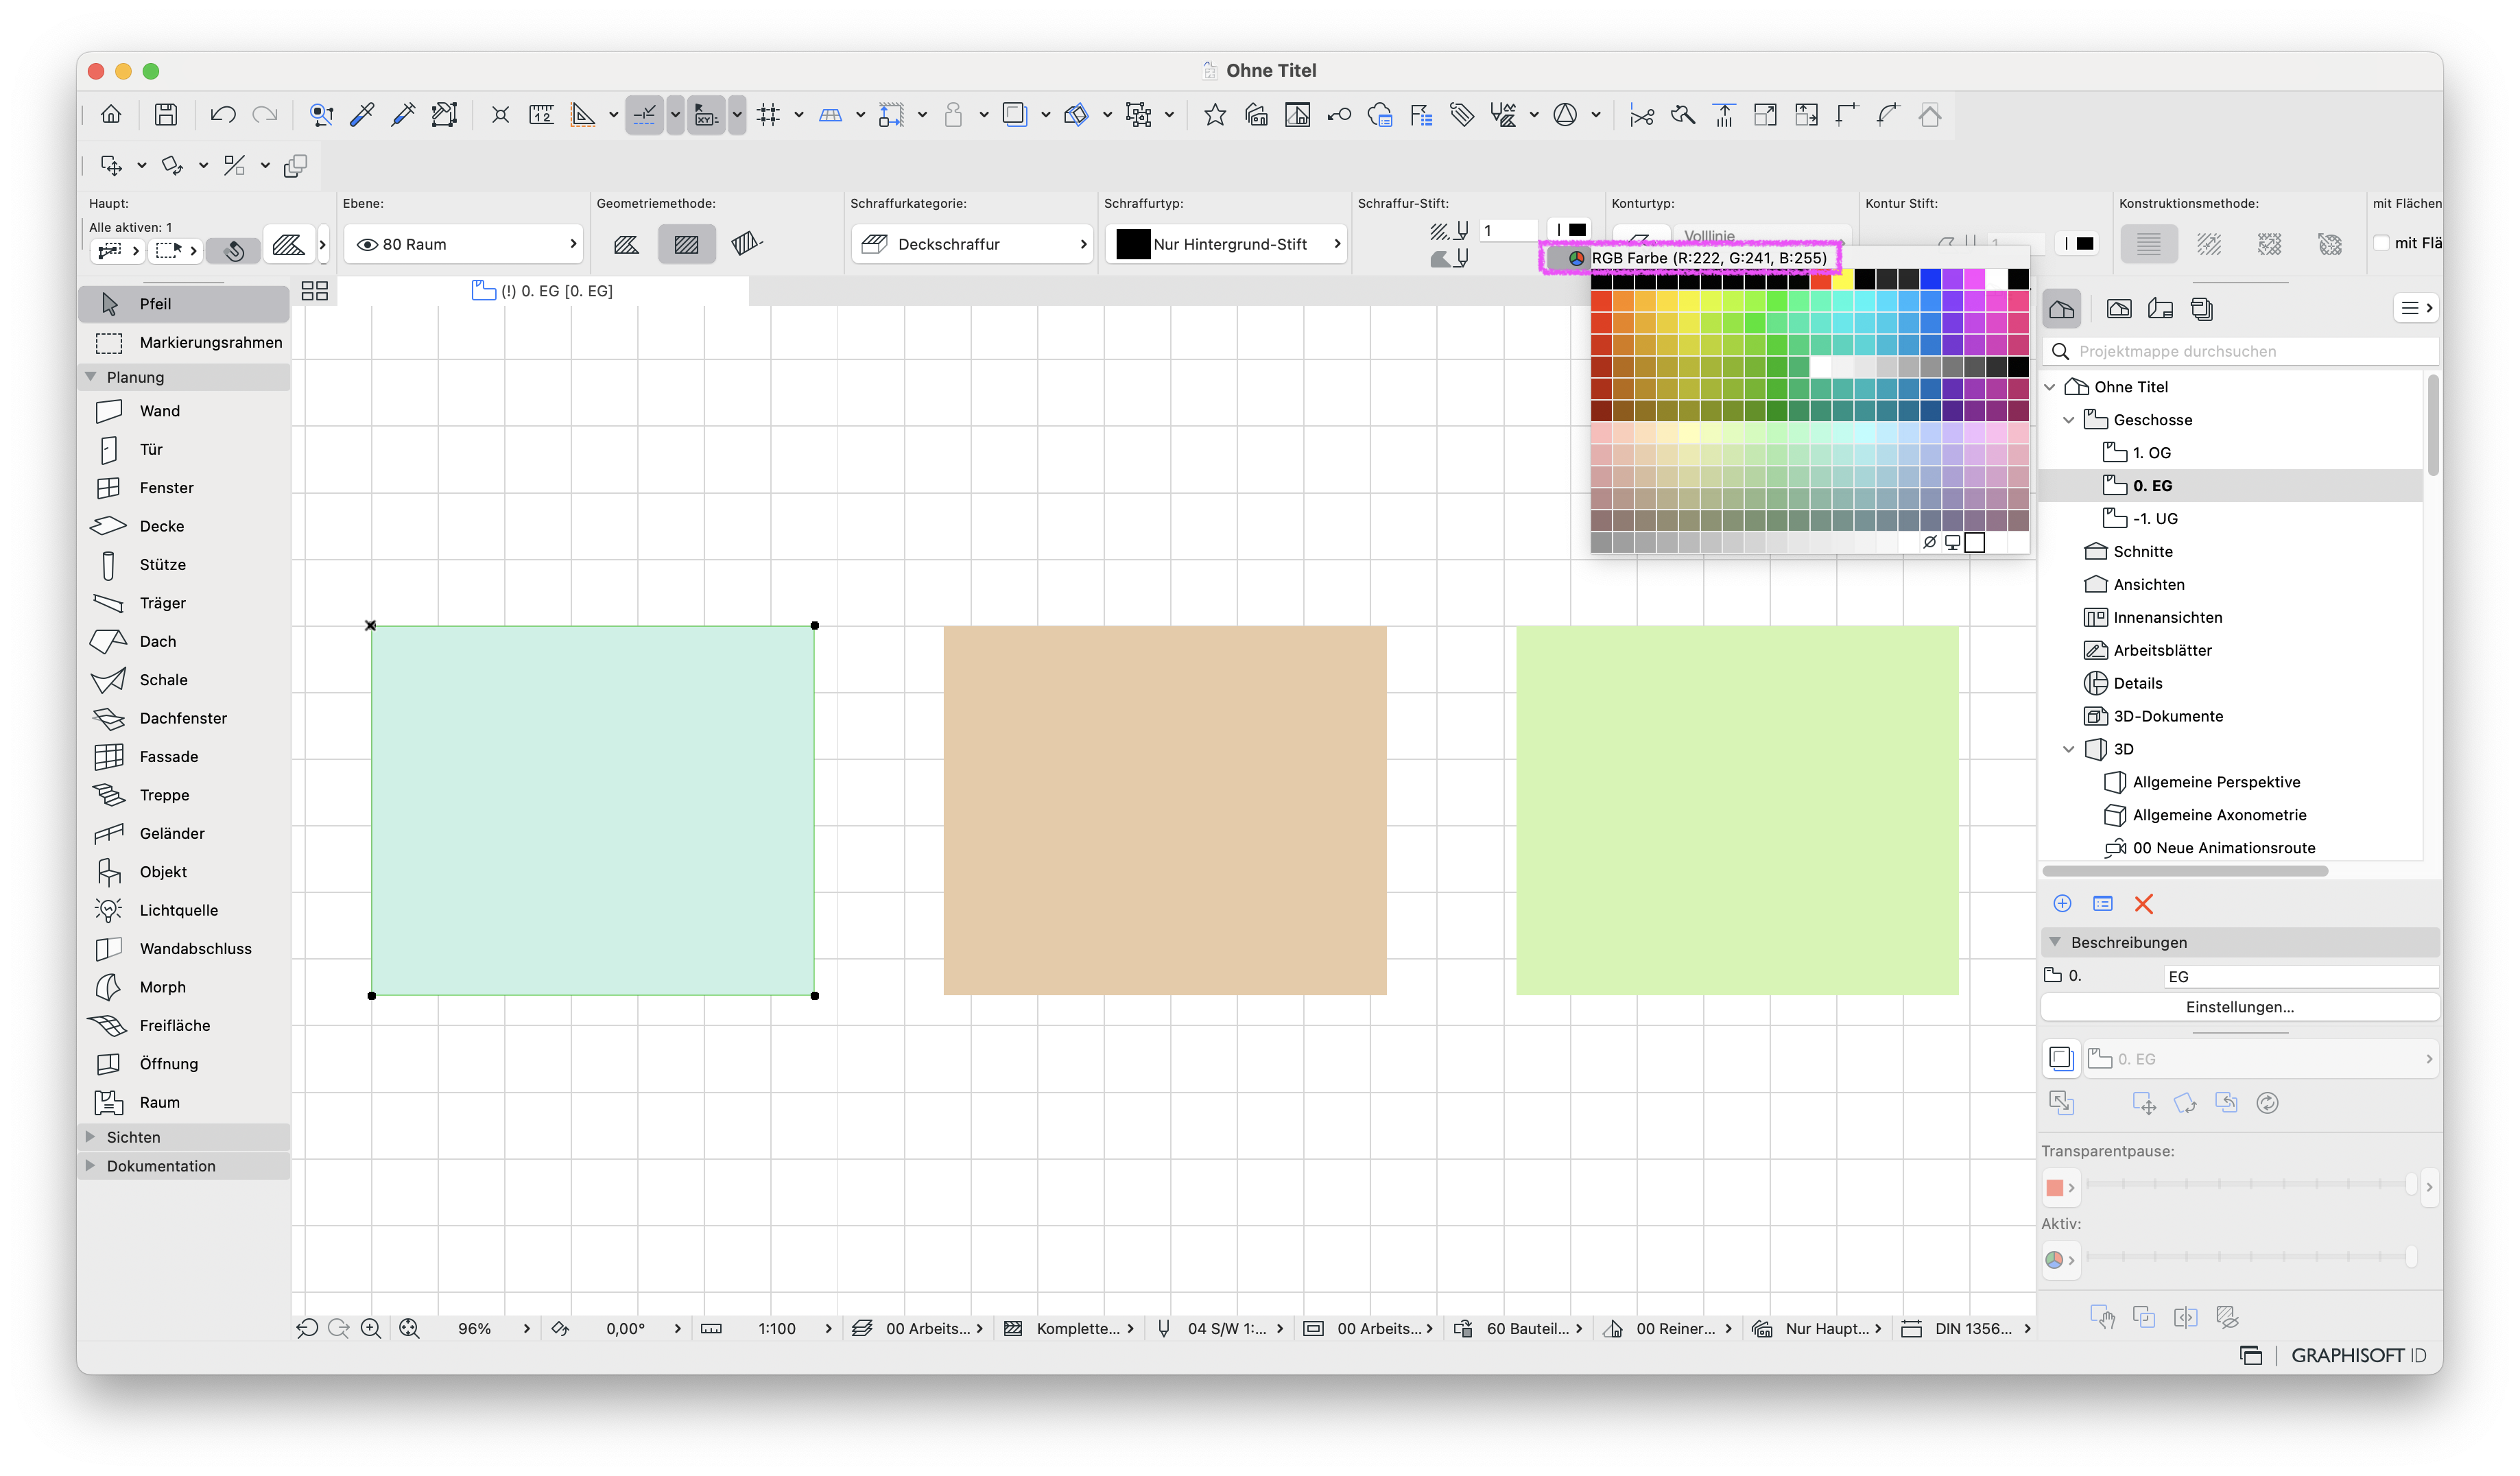2520x1476 pixels.
Task: Fit drawing in window icon
Action: [409, 1328]
